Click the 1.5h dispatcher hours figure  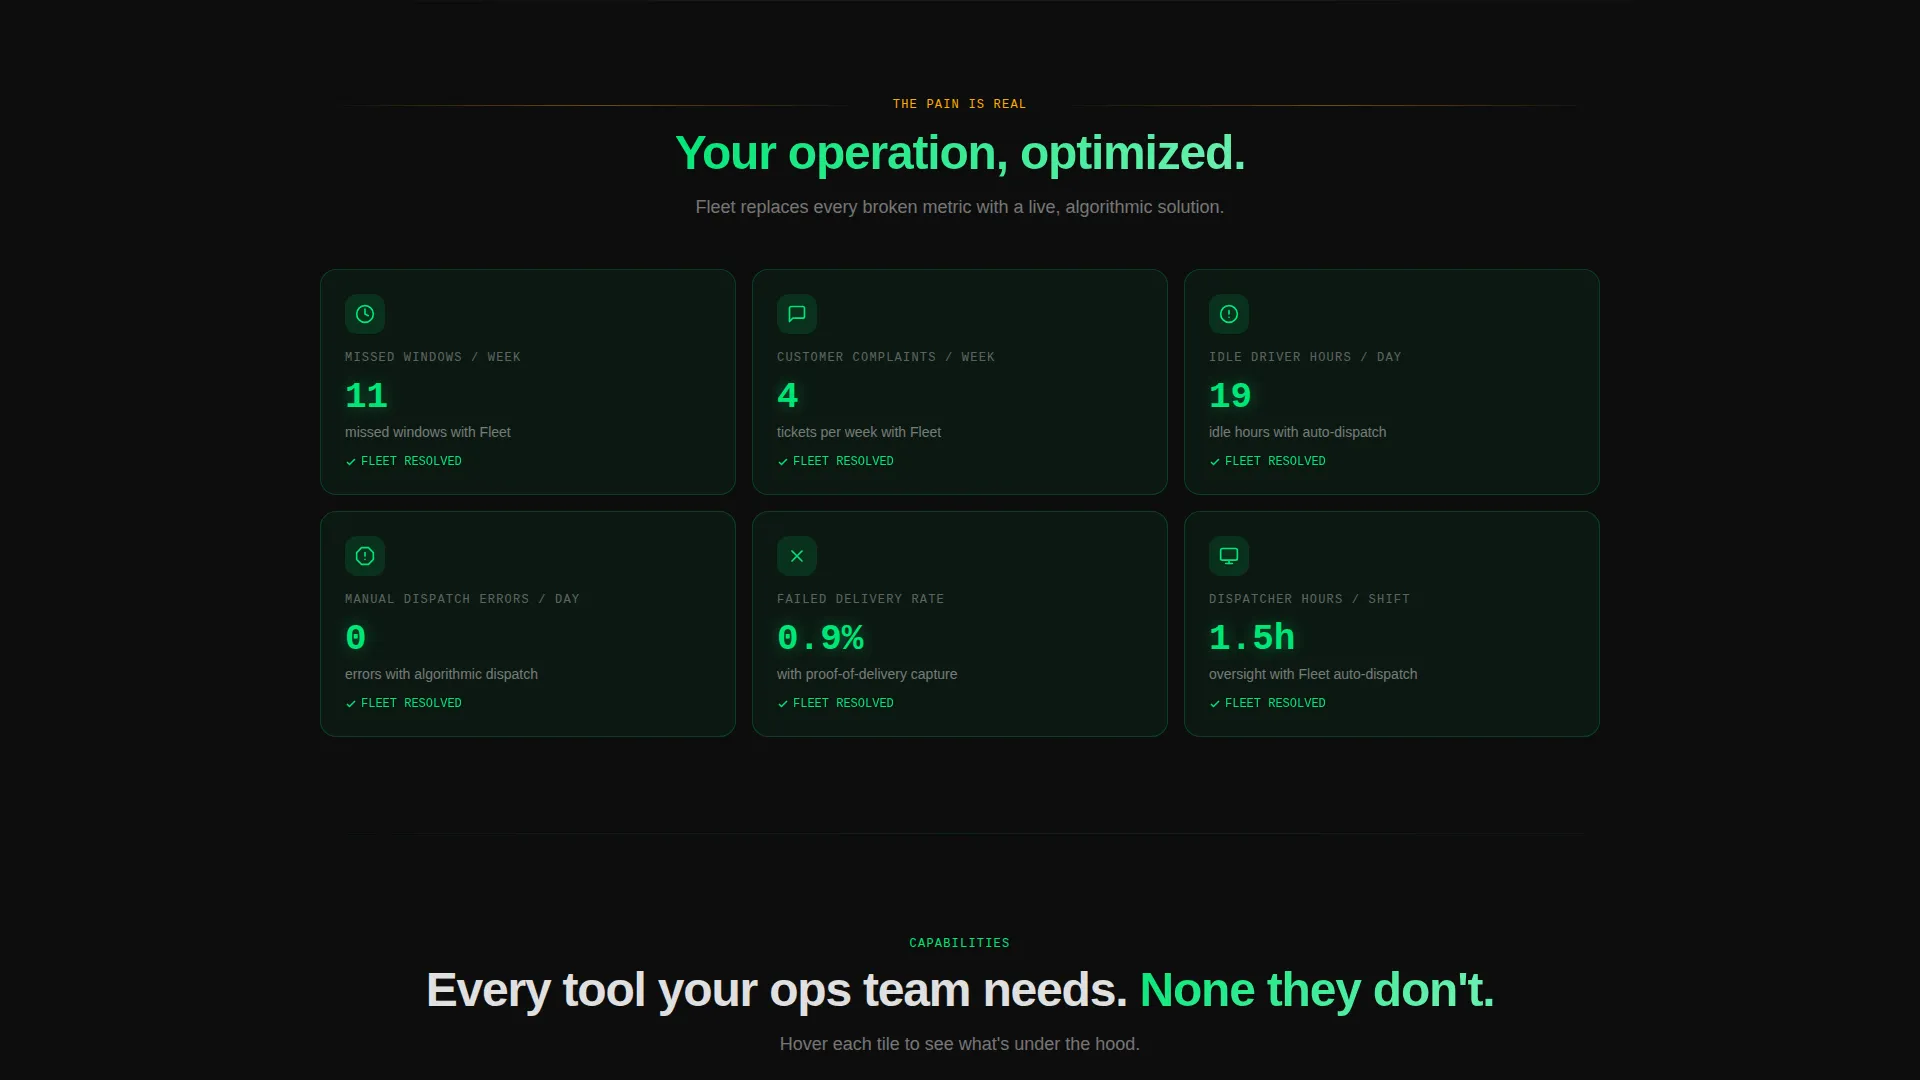(x=1252, y=638)
